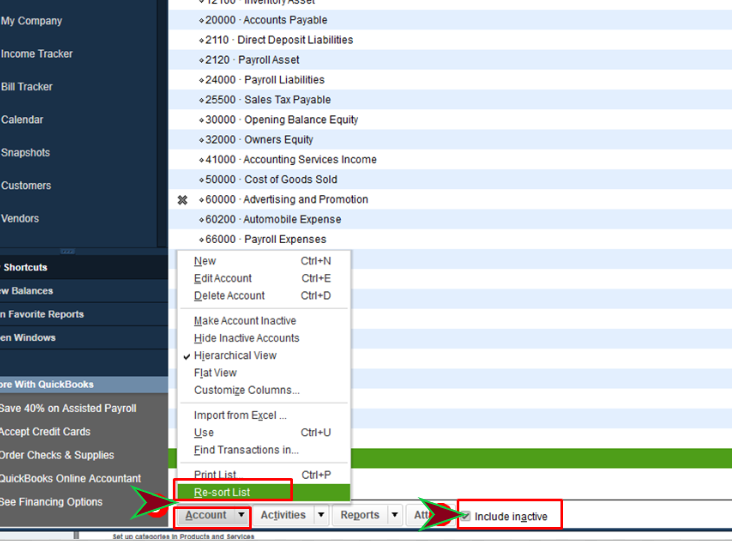
Task: Choose Import from Excel ...
Action: point(264,415)
